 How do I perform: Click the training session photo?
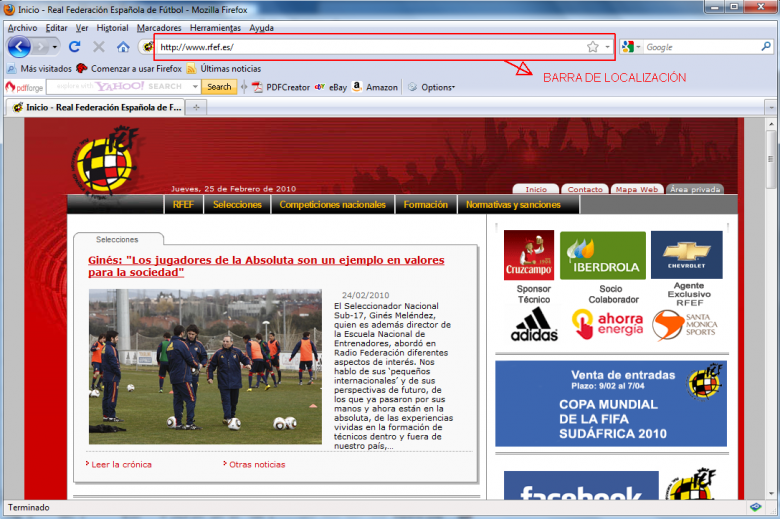tap(205, 367)
